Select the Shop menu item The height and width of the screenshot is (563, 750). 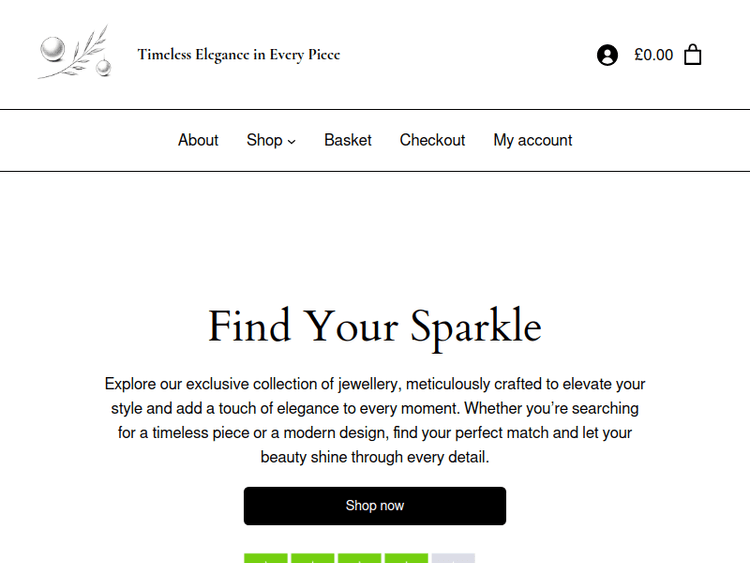point(264,140)
